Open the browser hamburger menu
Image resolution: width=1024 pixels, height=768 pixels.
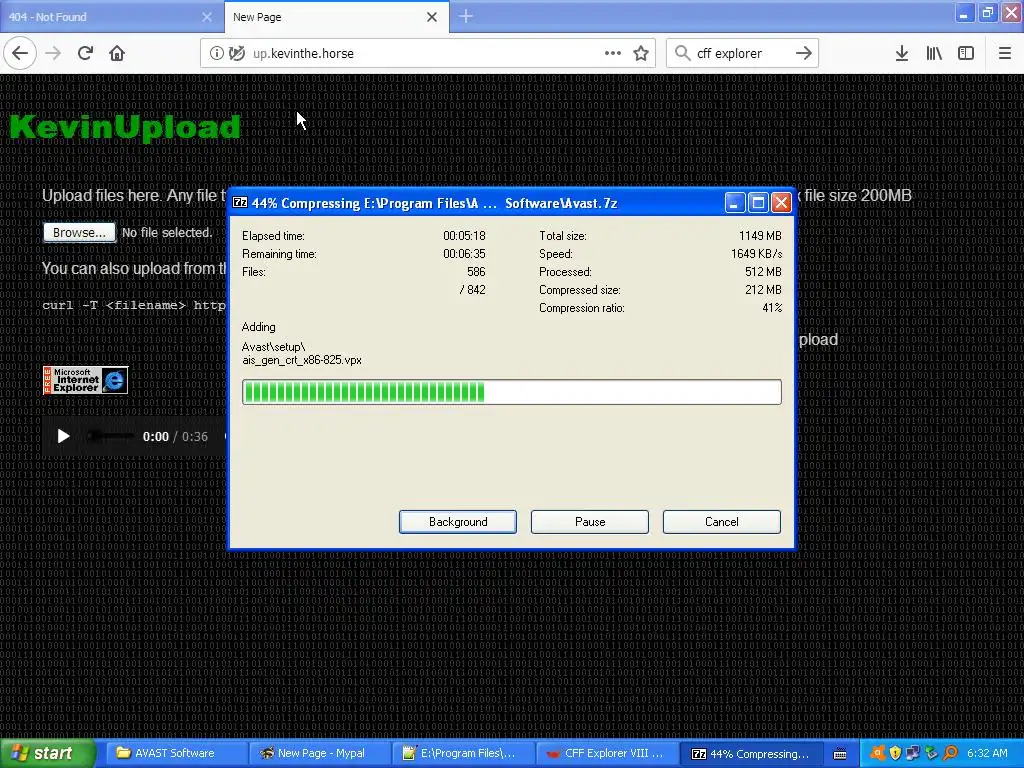[1004, 53]
